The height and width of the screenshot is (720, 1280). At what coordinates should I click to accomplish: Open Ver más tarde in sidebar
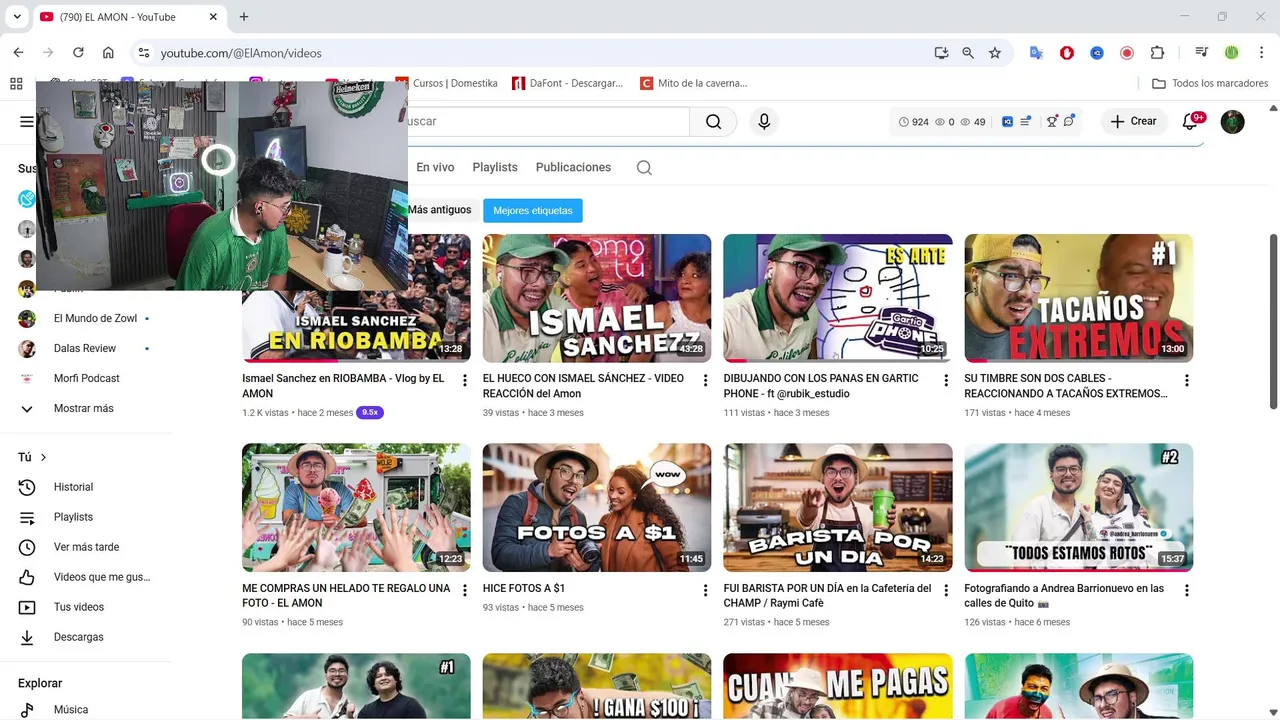tap(85, 547)
